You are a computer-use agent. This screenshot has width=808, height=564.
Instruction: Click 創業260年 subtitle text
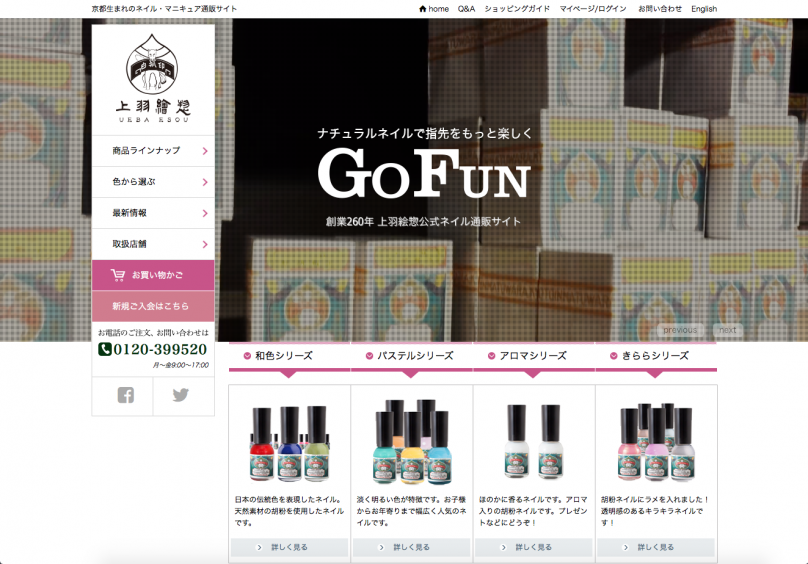(423, 222)
